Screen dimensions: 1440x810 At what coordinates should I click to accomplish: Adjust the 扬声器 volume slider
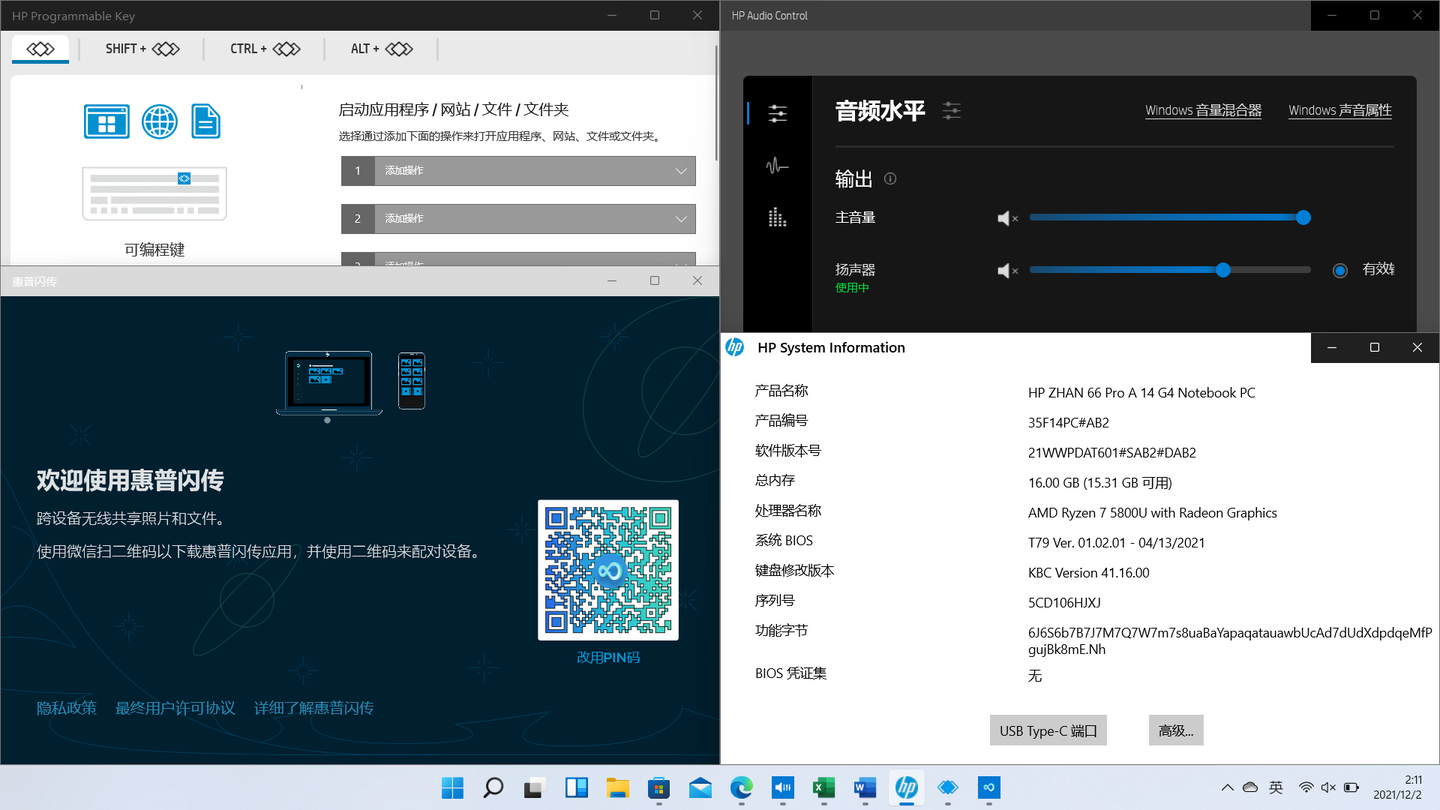point(1170,270)
